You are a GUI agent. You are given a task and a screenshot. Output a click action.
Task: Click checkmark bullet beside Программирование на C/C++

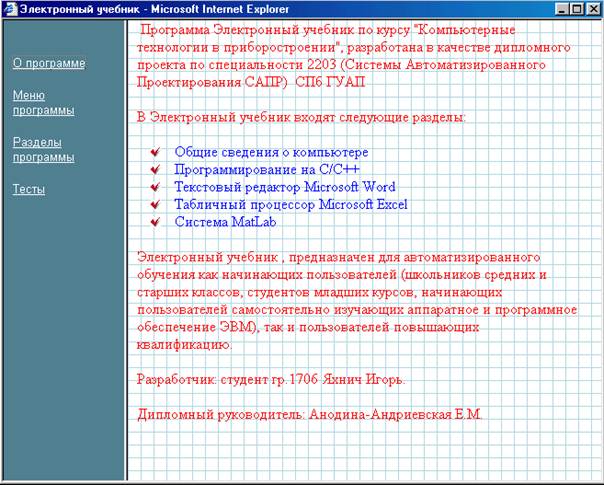click(x=155, y=169)
